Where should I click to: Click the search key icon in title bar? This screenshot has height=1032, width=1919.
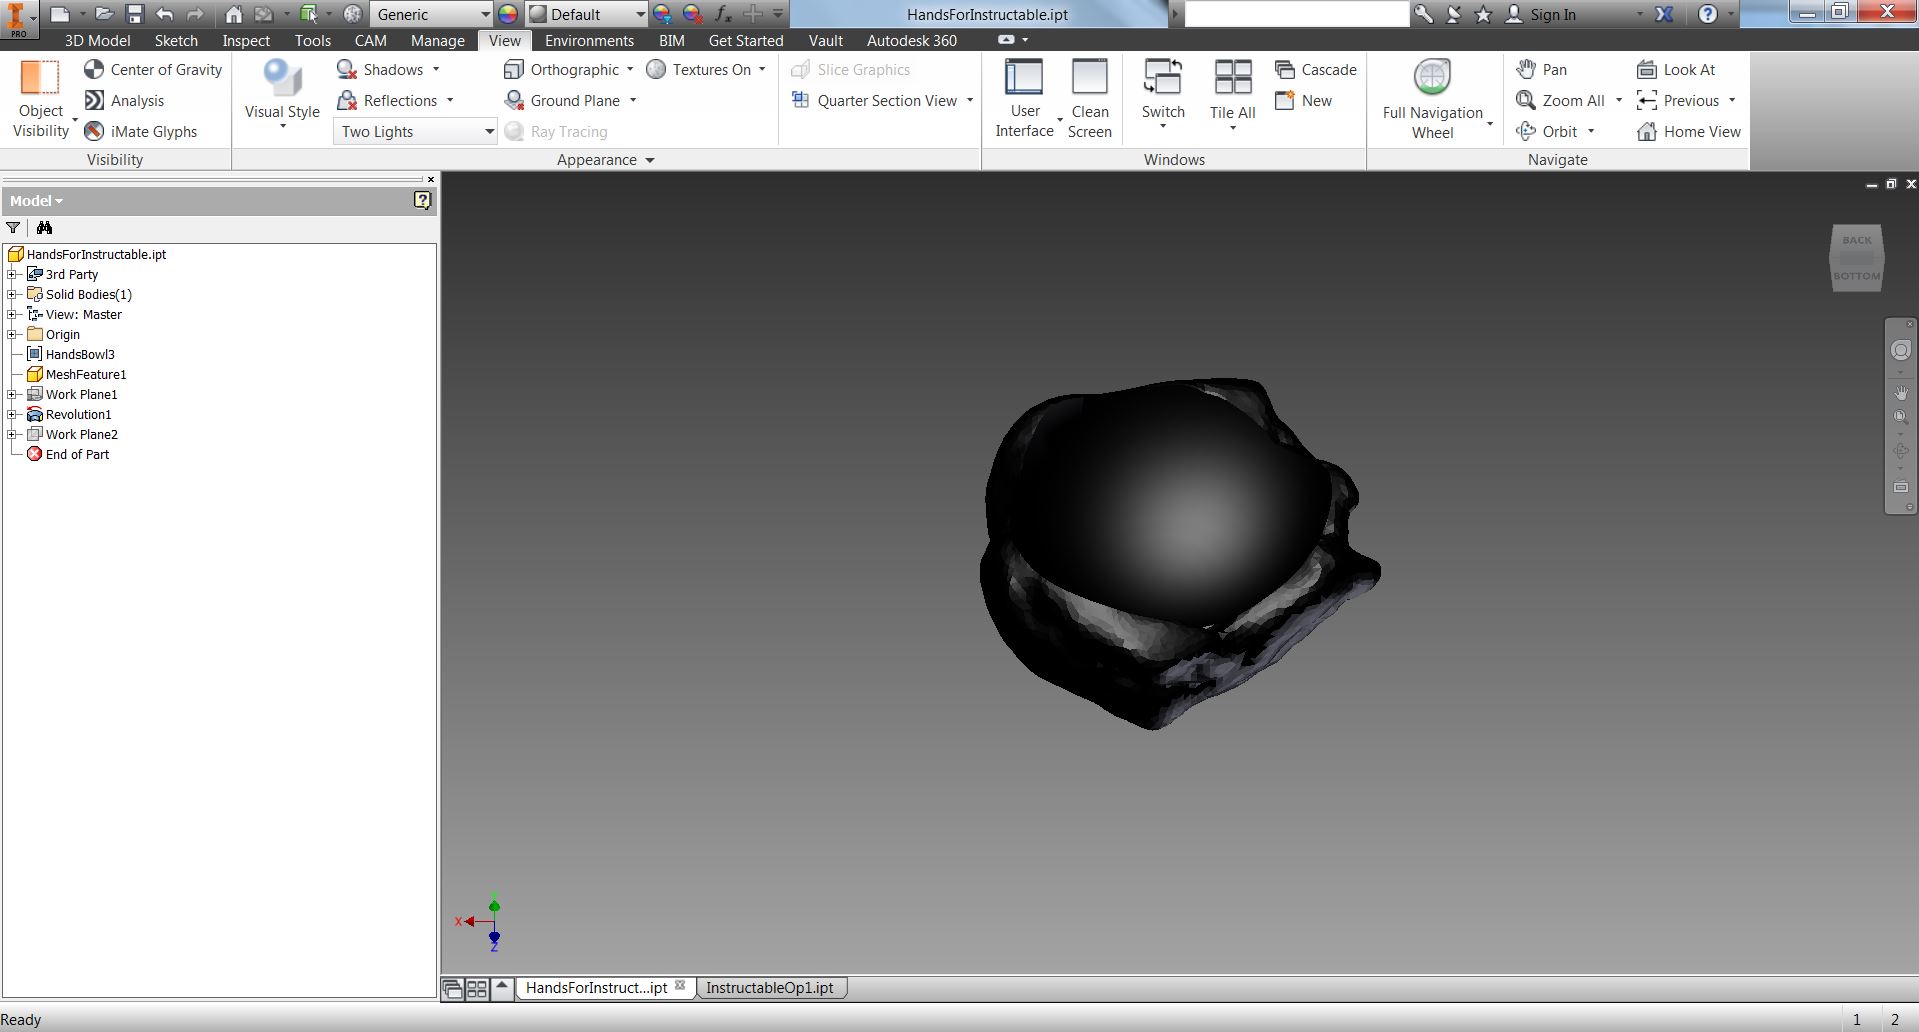1423,14
